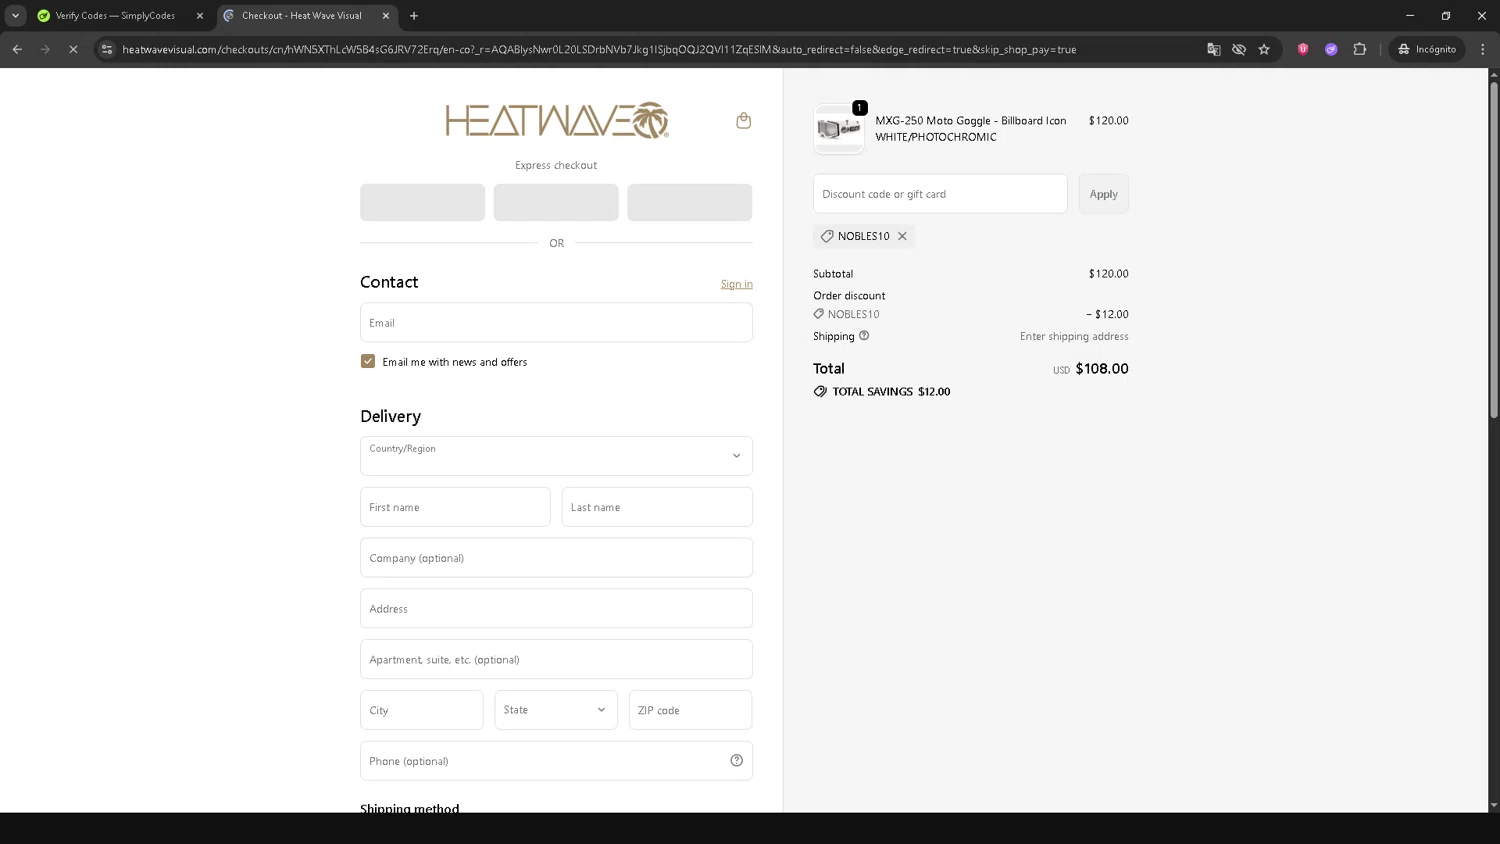Focus the Discount code or gift card field
This screenshot has width=1500, height=844.
click(x=940, y=194)
